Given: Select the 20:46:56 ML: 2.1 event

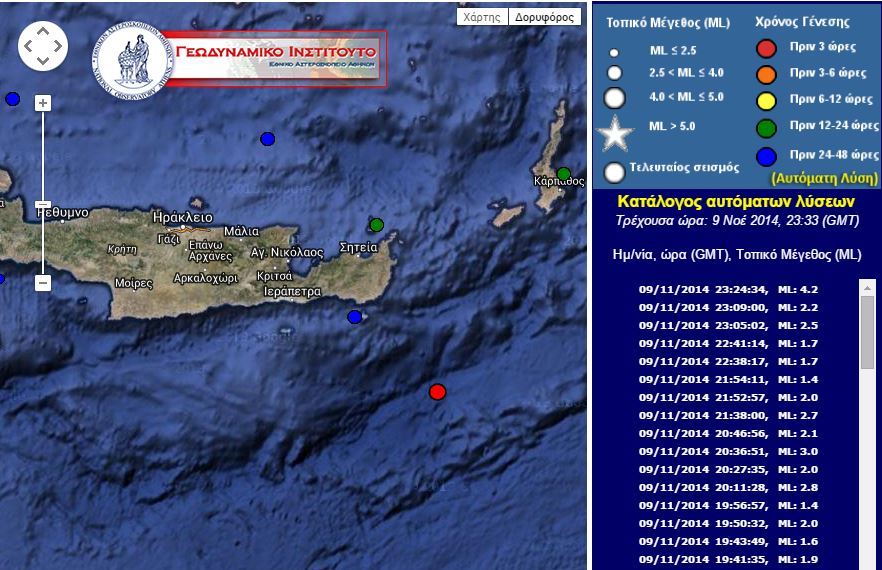Looking at the screenshot, I should click(728, 434).
